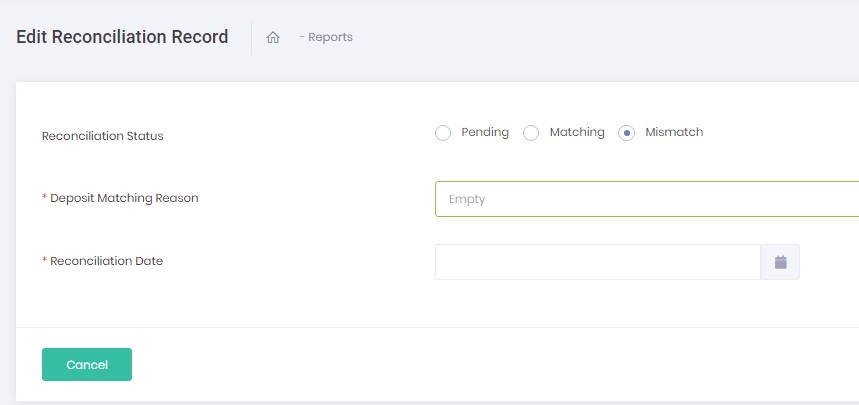Click the "Pending" option label text
This screenshot has height=405, width=859.
(485, 132)
